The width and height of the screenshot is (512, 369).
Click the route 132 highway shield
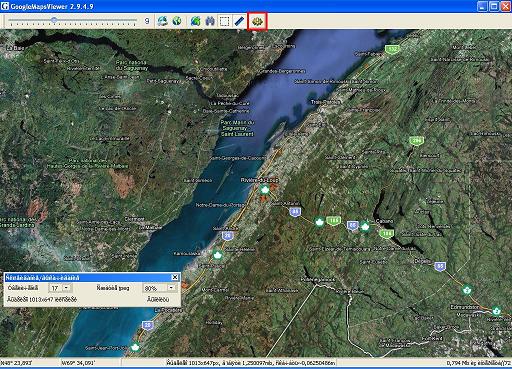coord(392,49)
